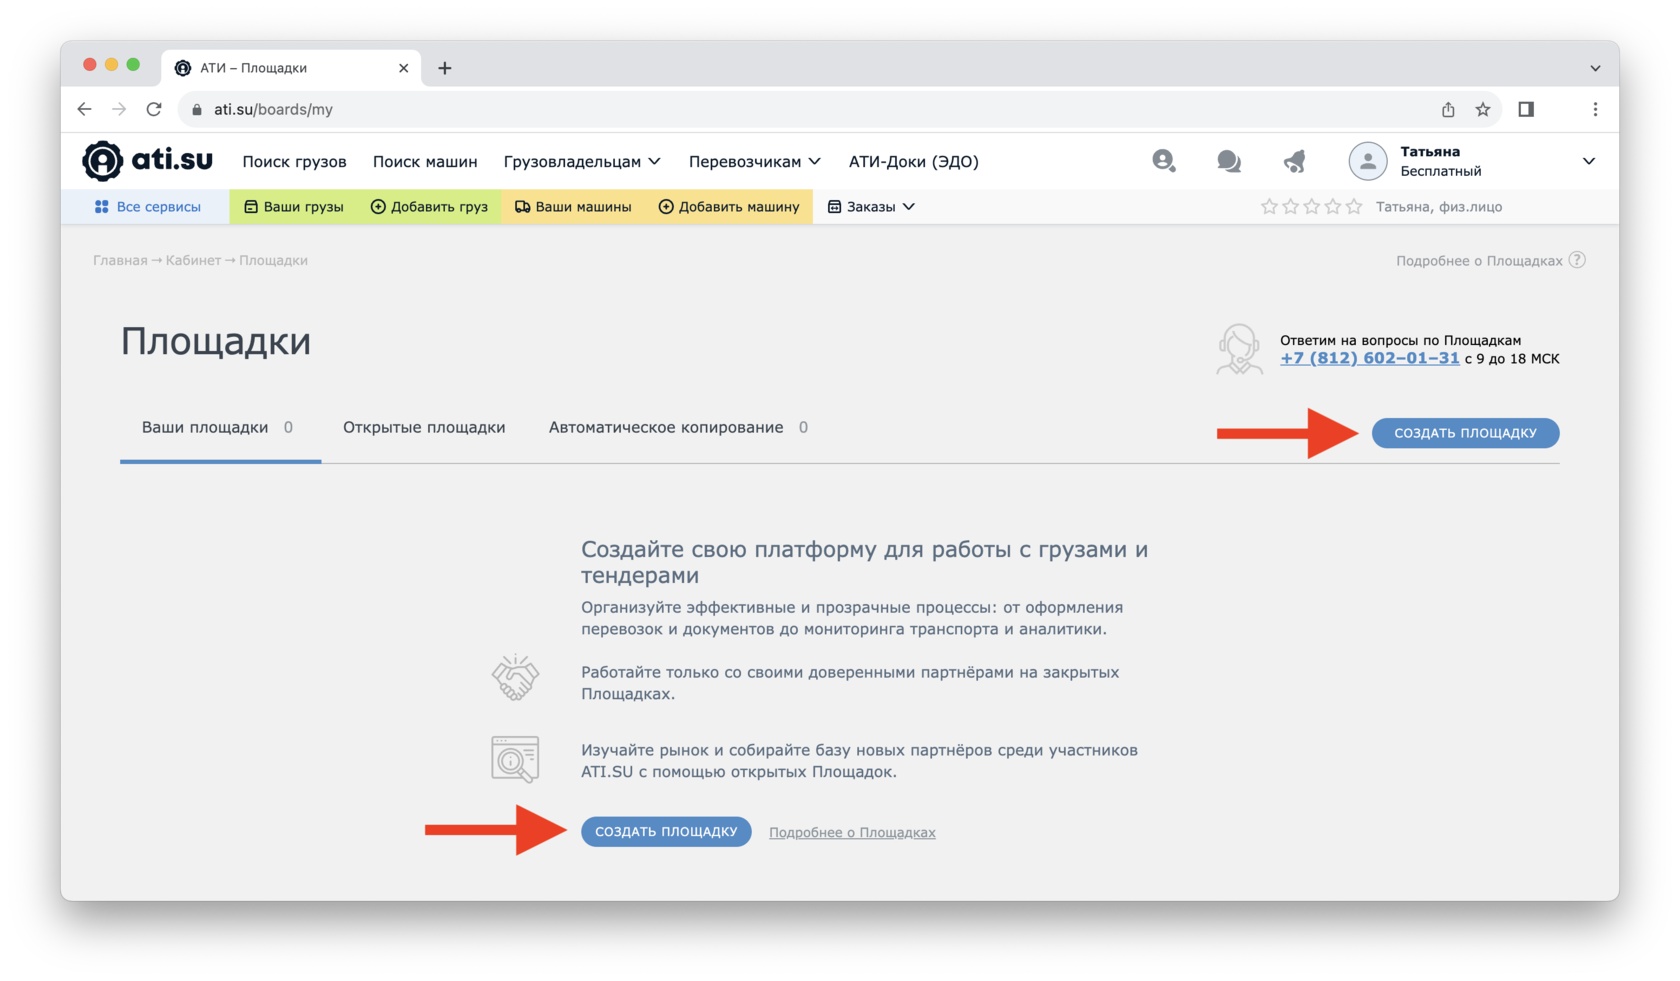Click Добавить машину
The height and width of the screenshot is (981, 1680).
[x=729, y=207]
